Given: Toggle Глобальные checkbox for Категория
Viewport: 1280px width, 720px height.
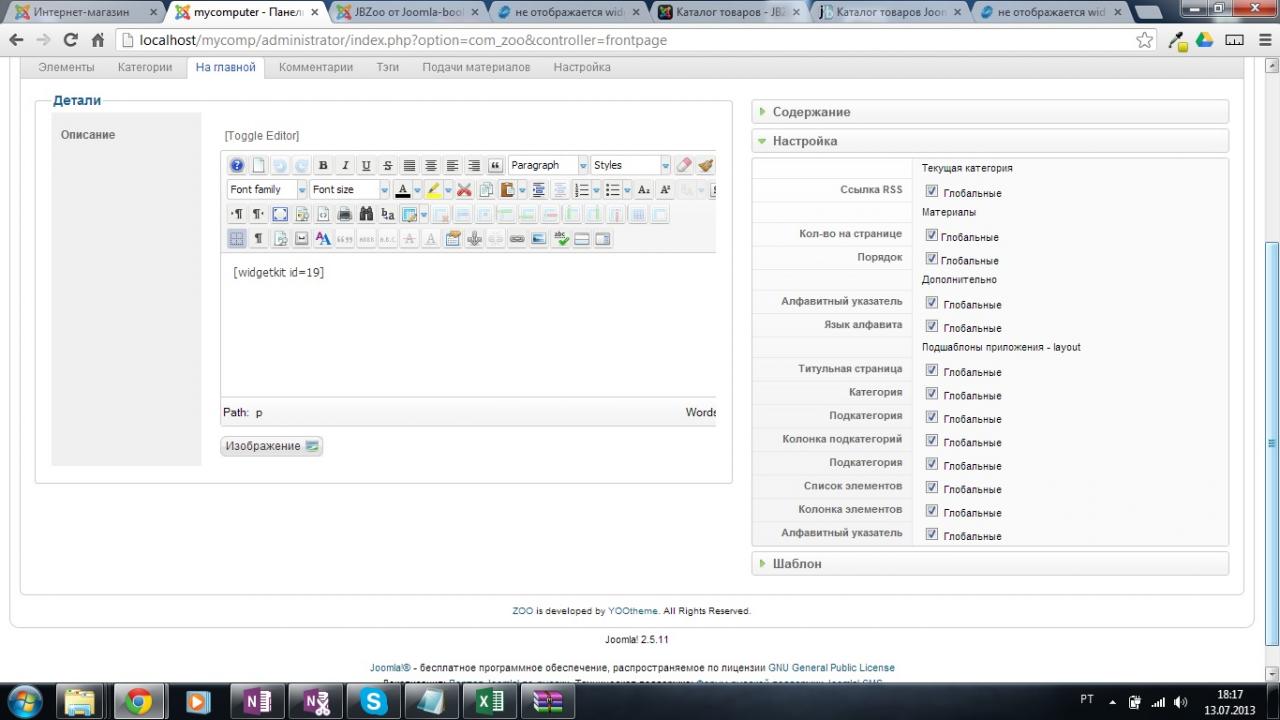Looking at the screenshot, I should (932, 394).
